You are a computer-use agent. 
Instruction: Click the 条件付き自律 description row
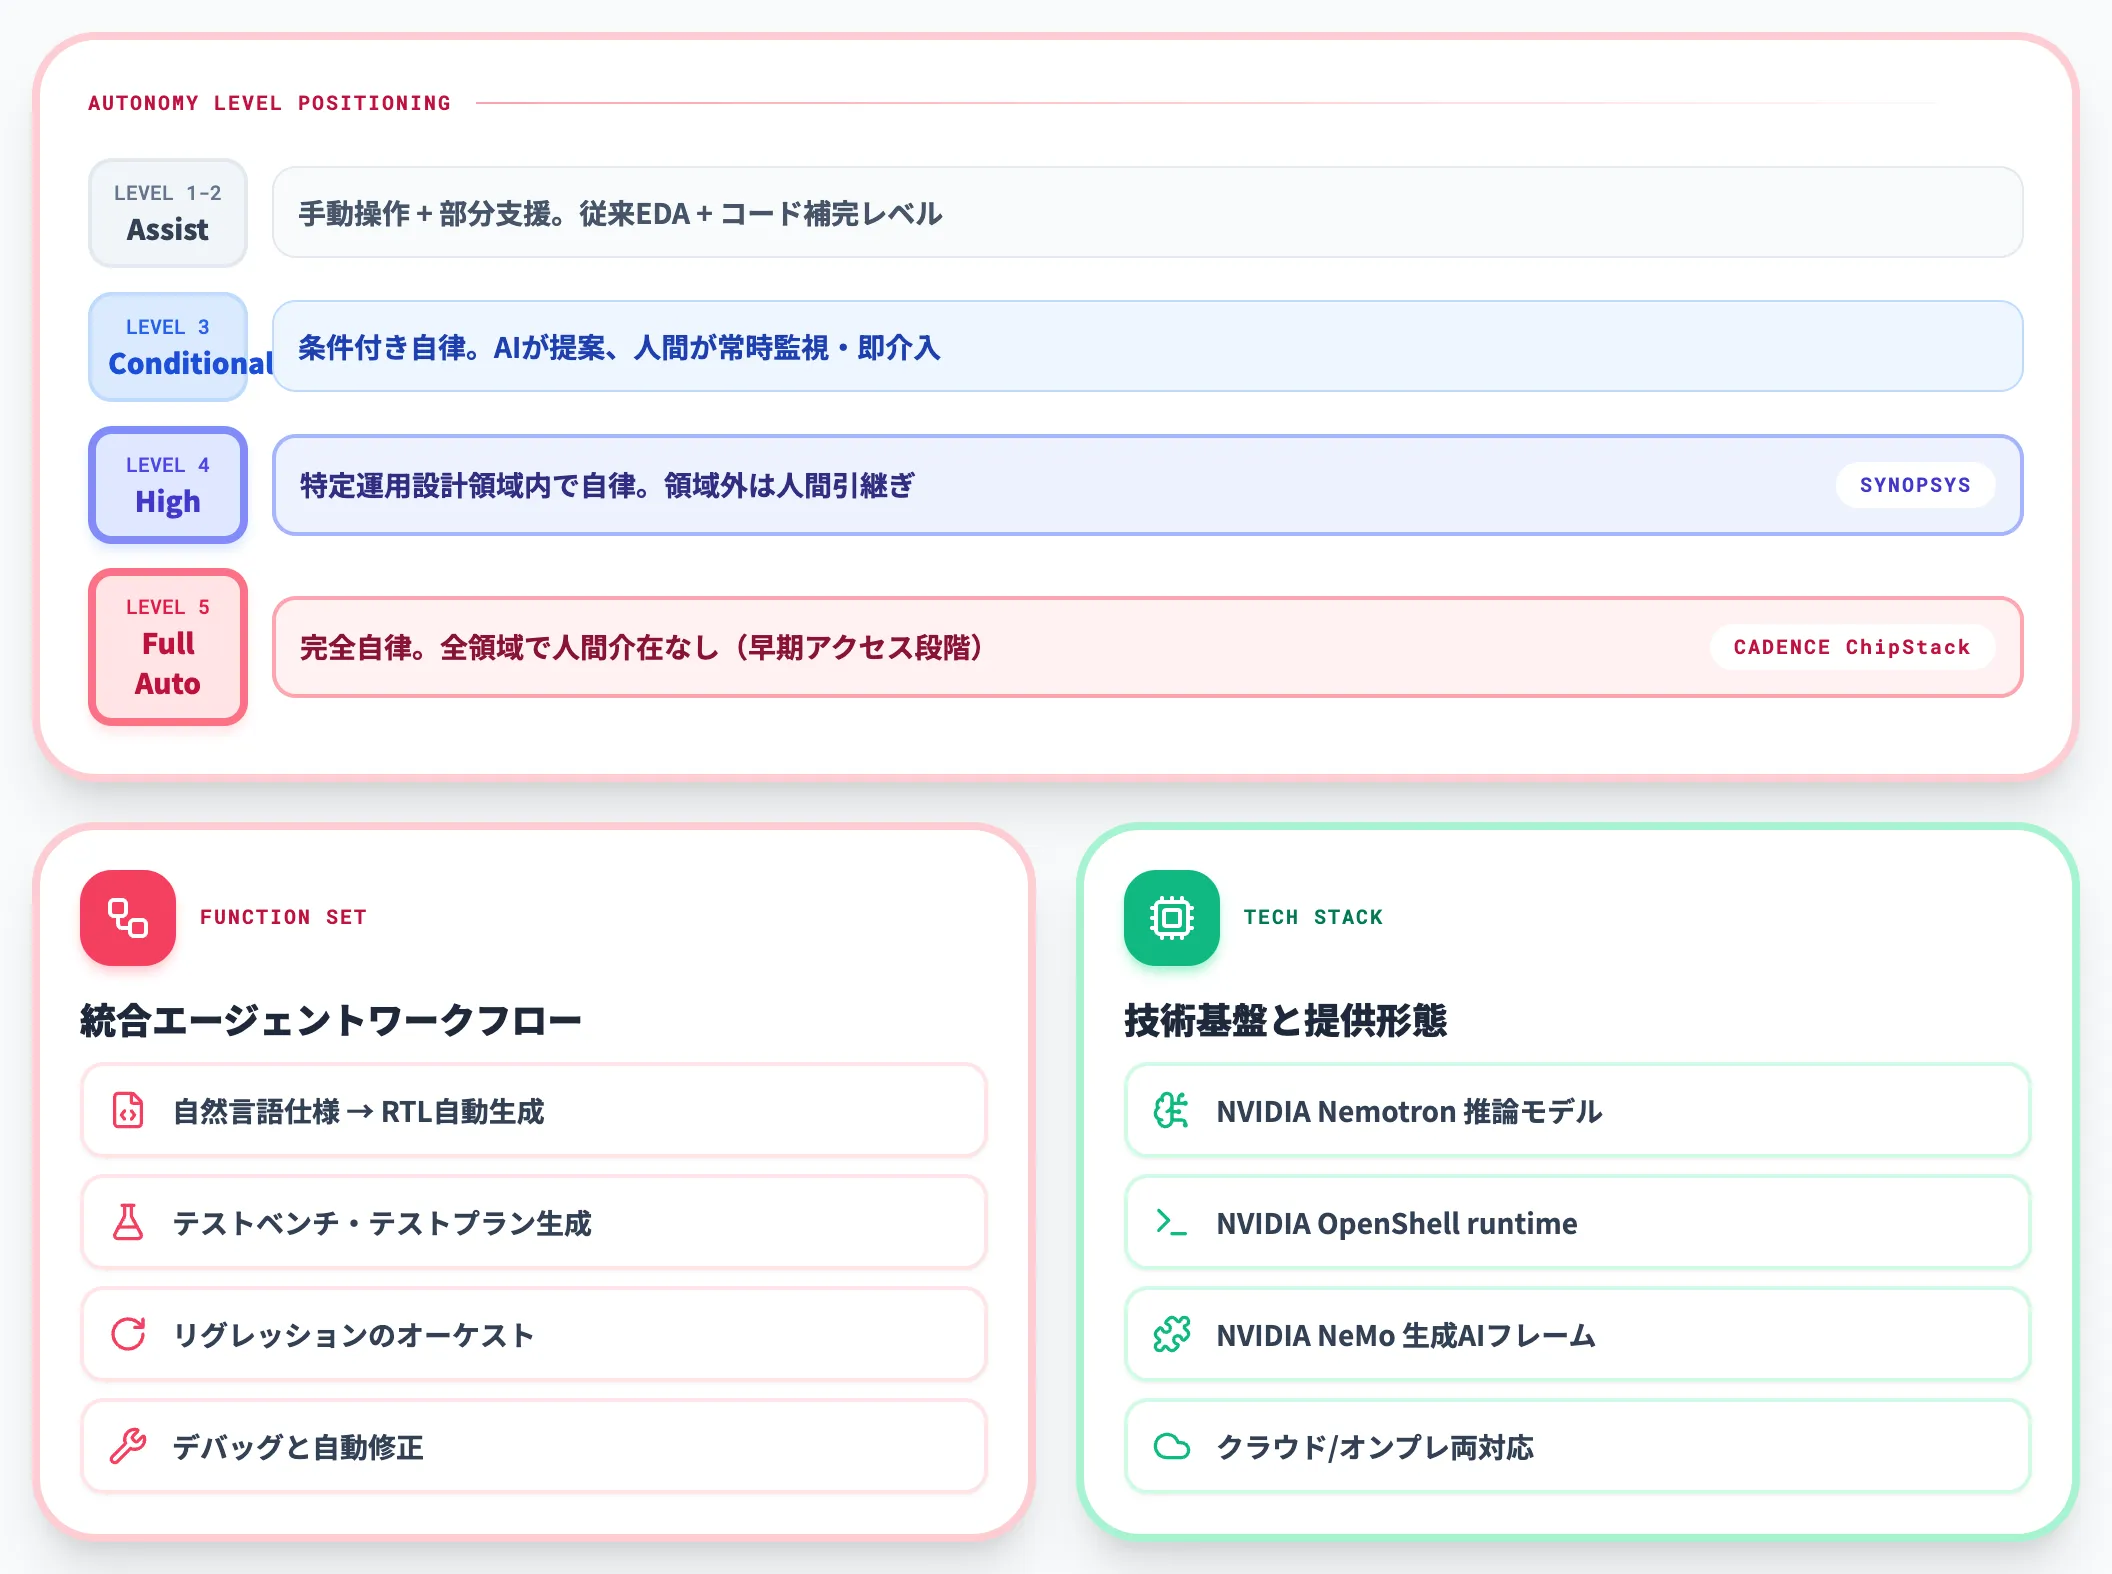click(1148, 347)
